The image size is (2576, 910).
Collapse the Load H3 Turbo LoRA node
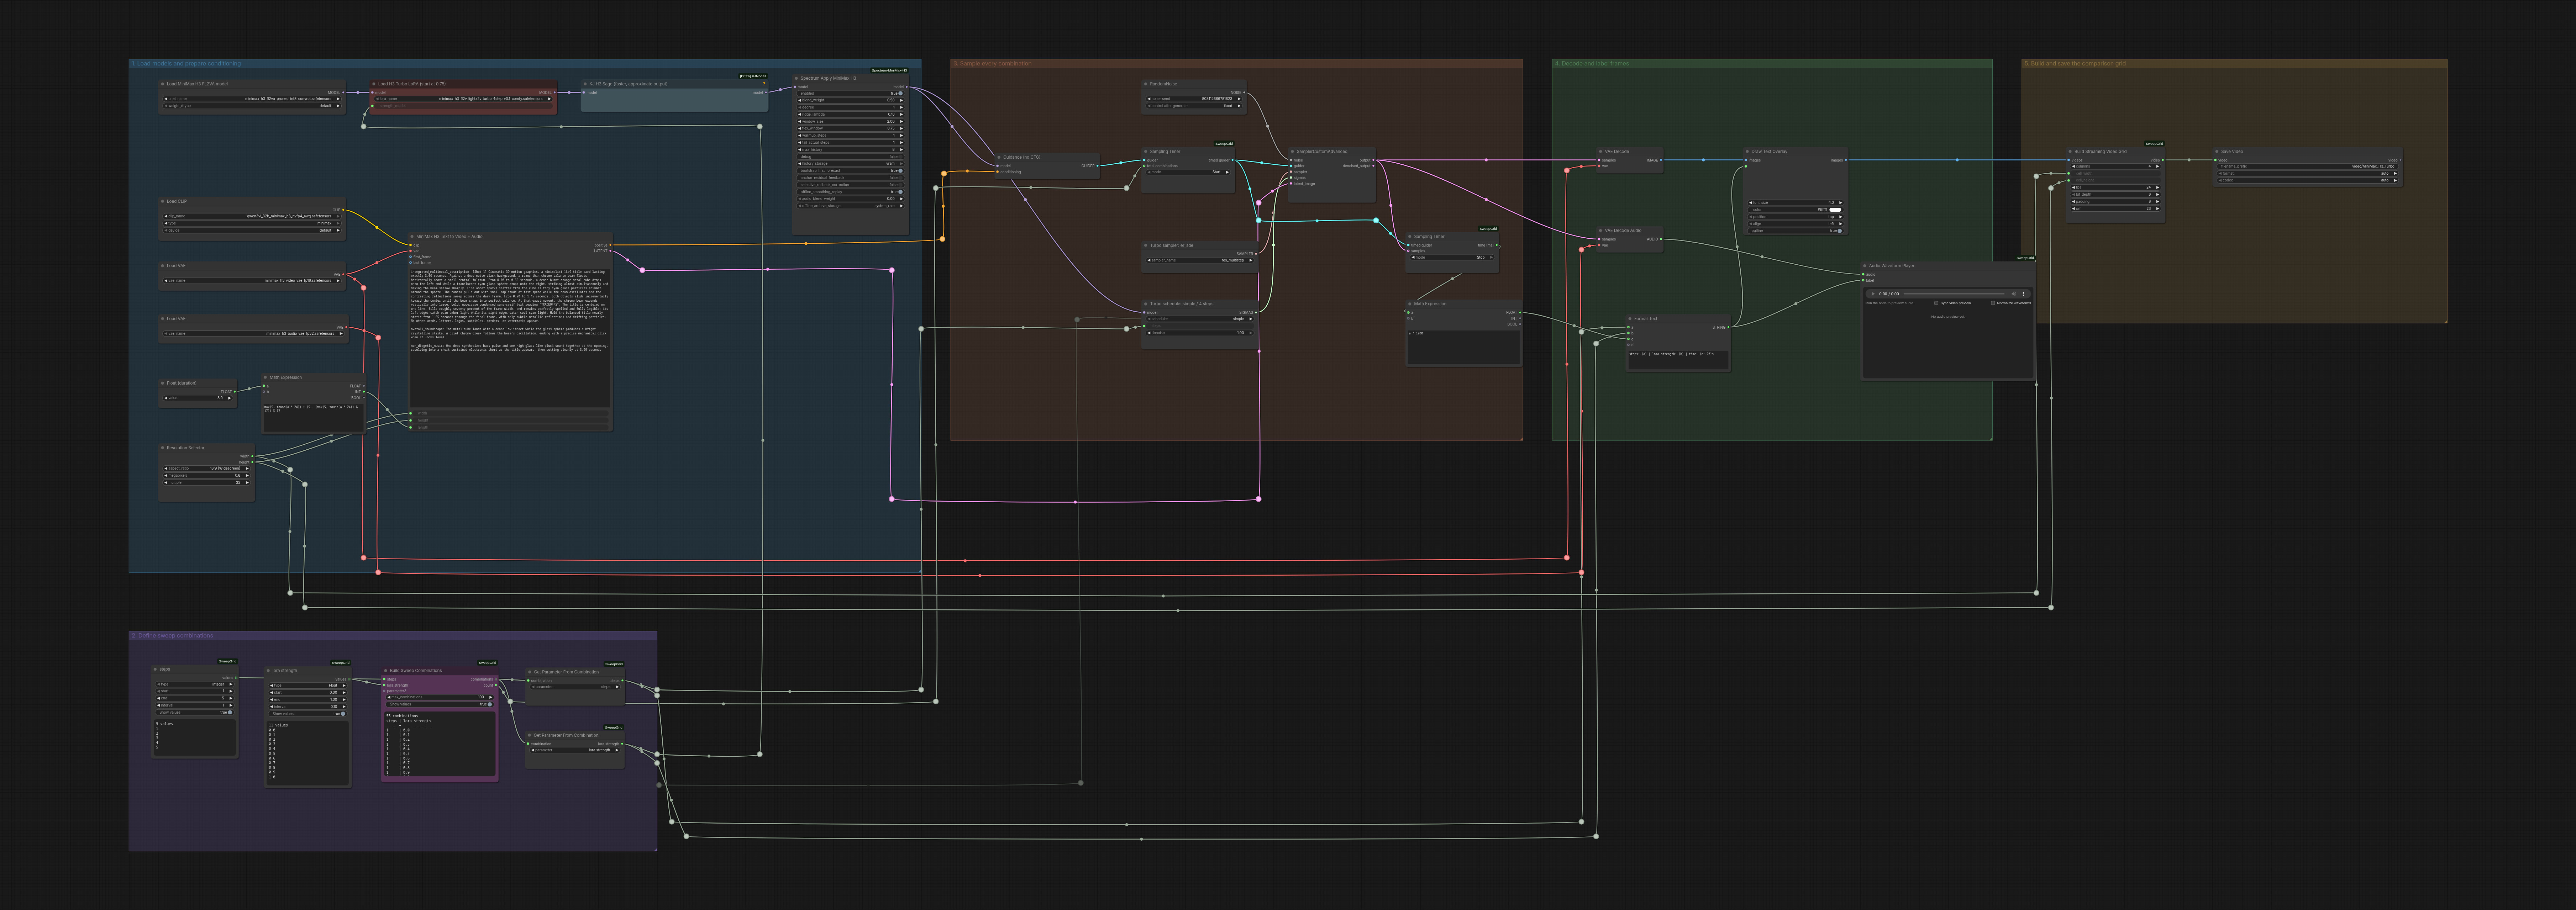(x=374, y=84)
